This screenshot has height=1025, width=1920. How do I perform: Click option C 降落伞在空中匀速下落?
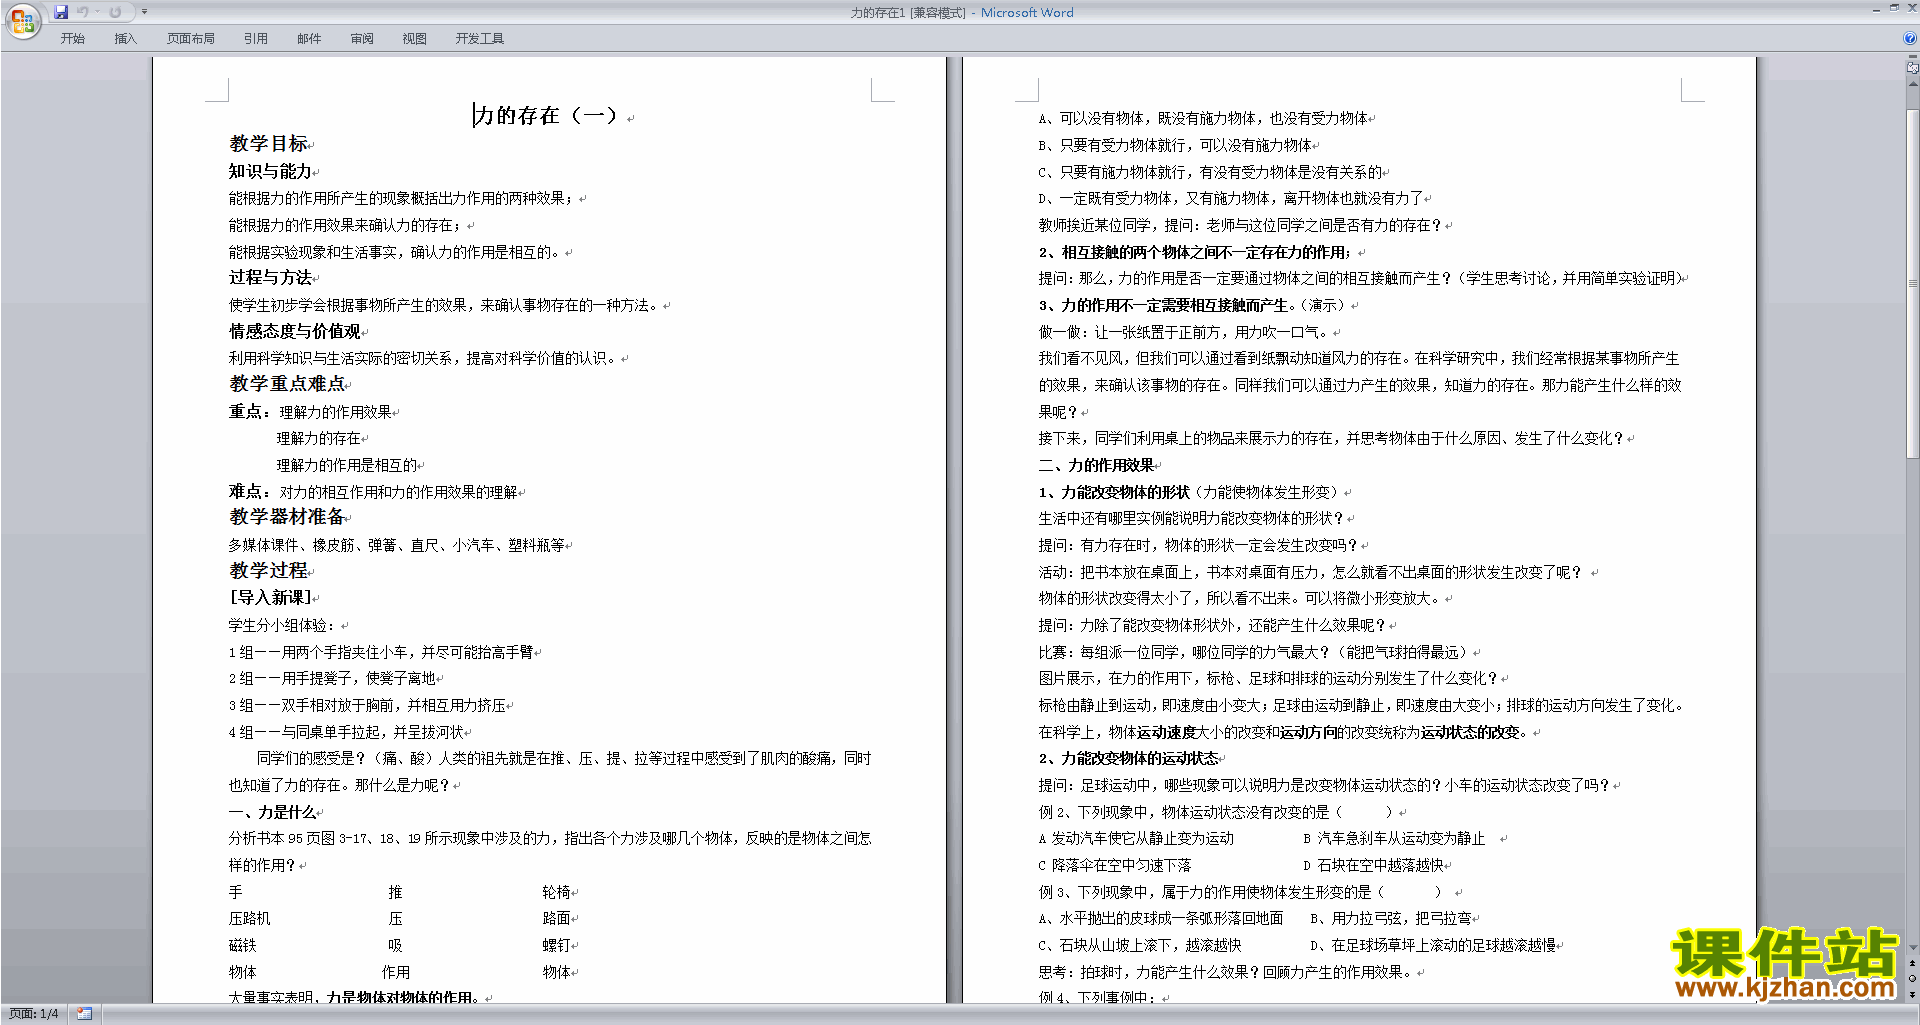pos(1115,865)
